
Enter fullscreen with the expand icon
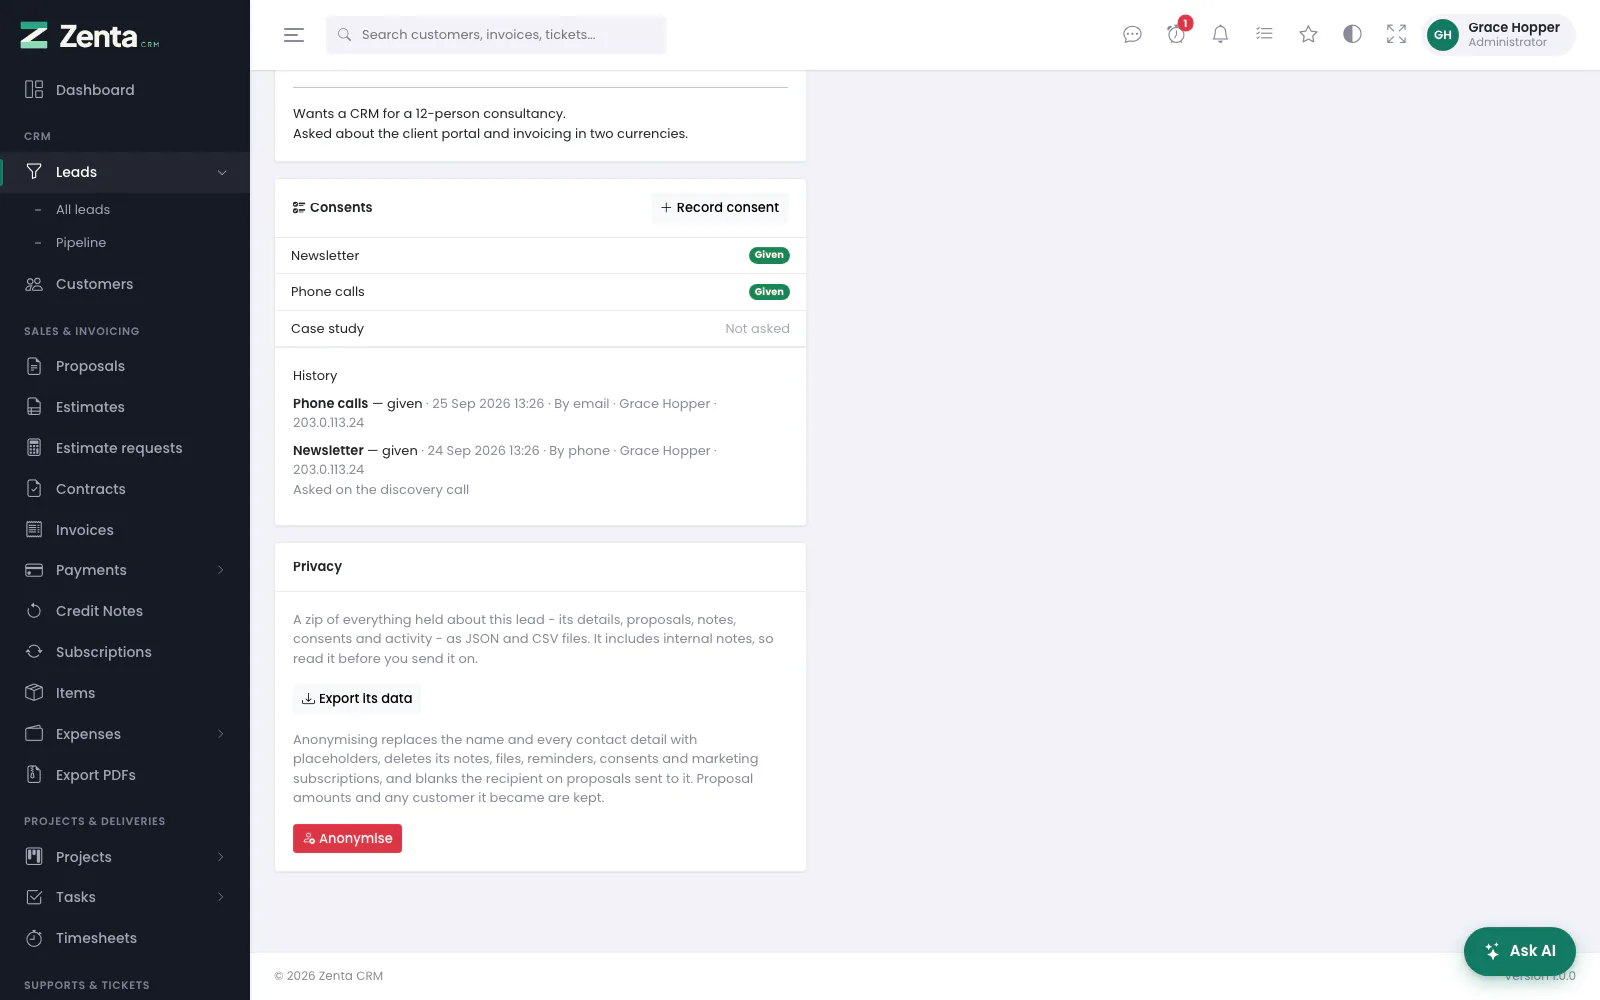[1396, 35]
